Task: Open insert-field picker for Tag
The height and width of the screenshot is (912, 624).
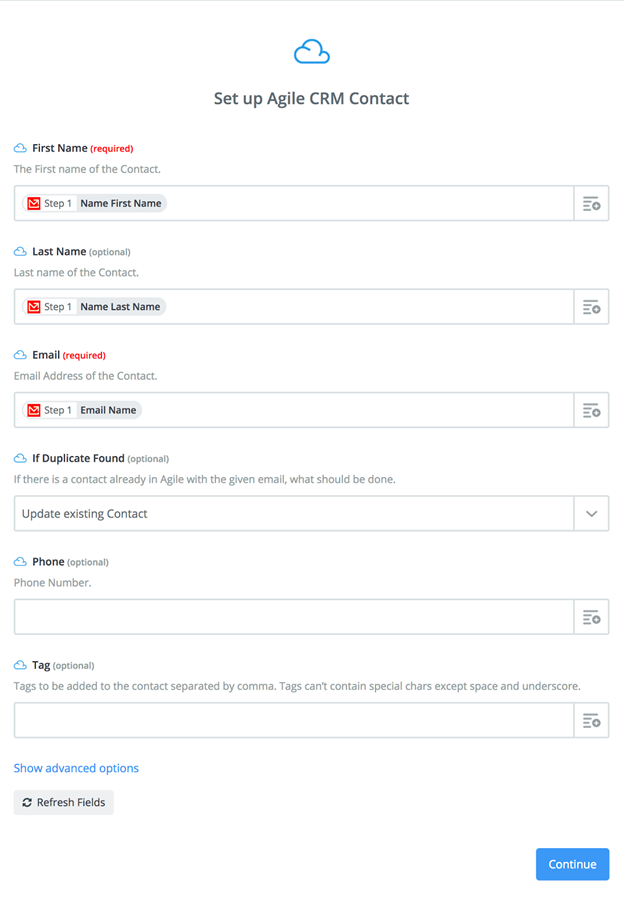Action: click(x=591, y=721)
